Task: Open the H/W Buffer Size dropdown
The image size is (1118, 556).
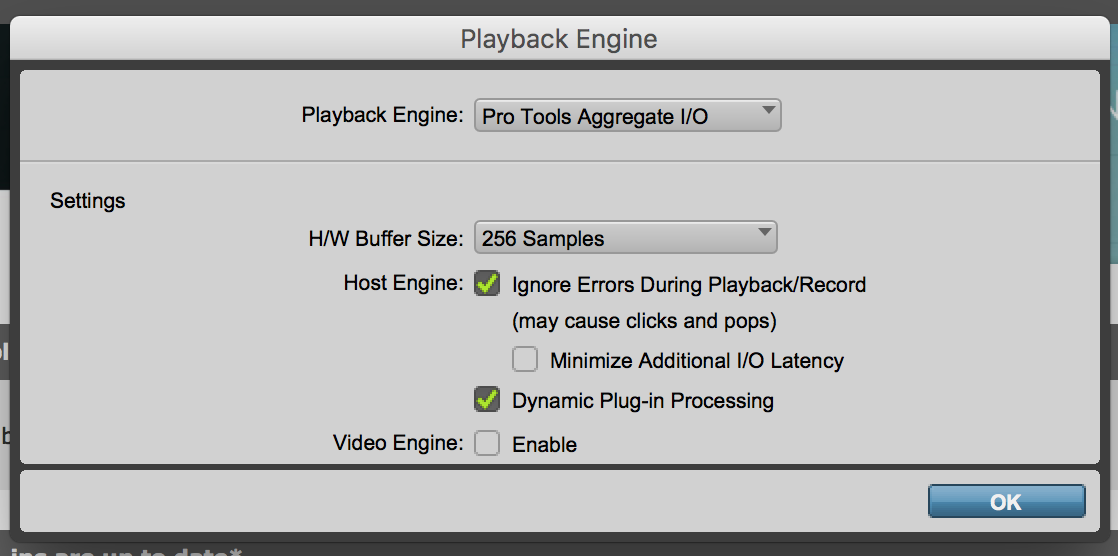Action: (x=624, y=238)
